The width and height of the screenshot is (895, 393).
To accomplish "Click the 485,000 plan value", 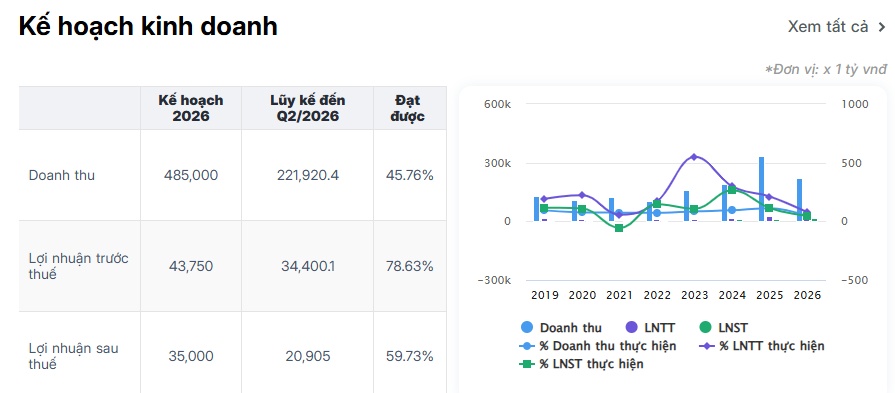I will pos(191,175).
